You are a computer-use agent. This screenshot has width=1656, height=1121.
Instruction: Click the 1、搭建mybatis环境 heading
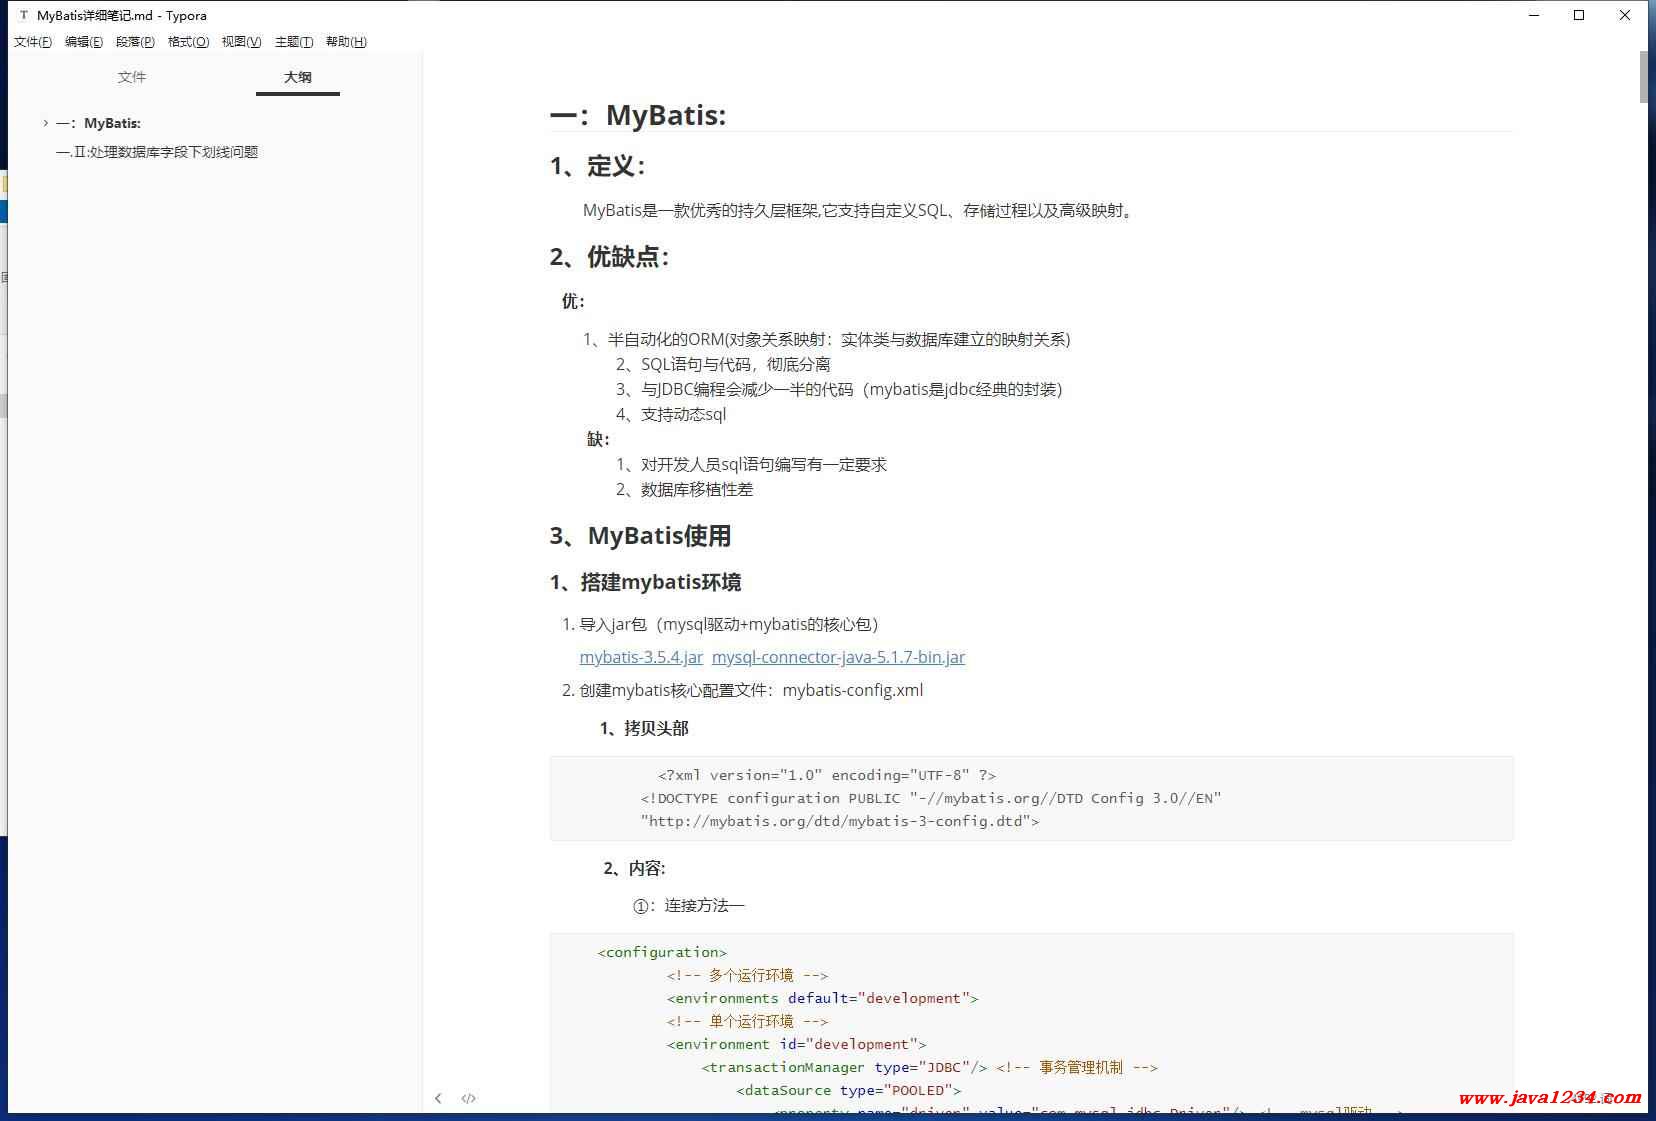coord(645,582)
